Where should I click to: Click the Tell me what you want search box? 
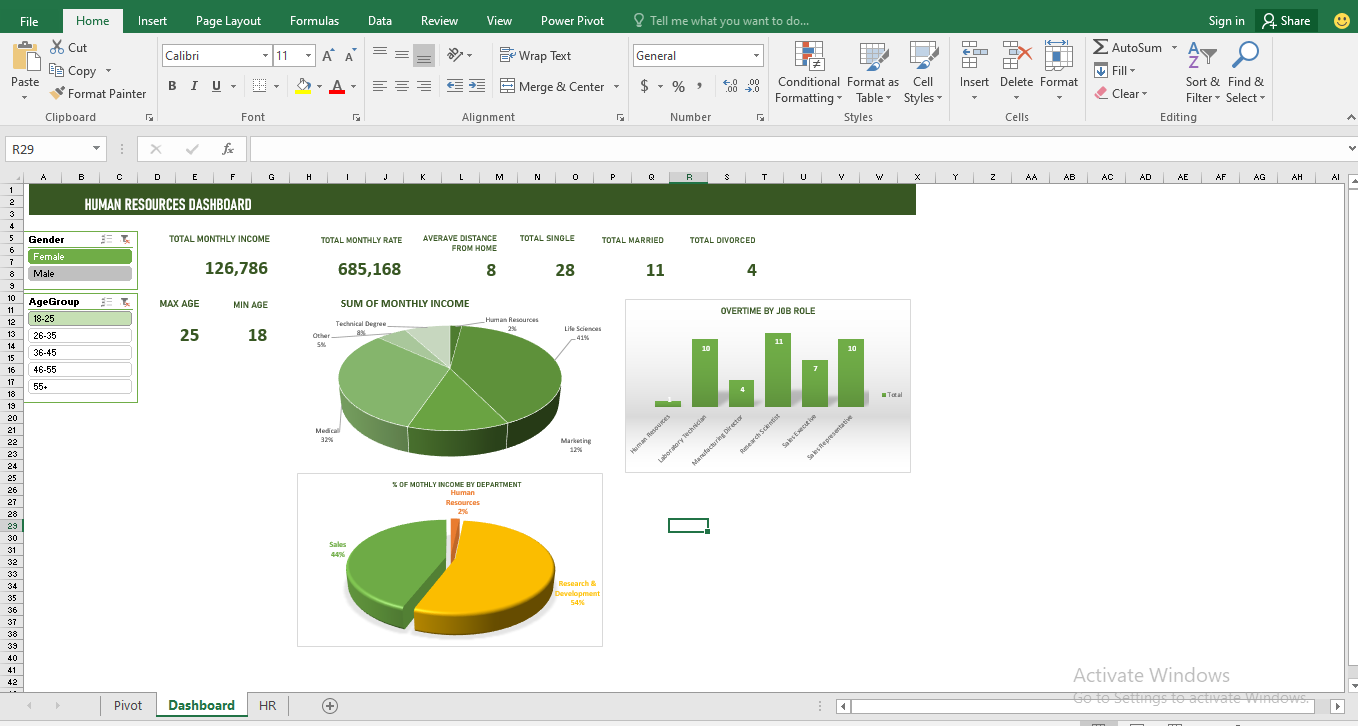pyautogui.click(x=721, y=21)
